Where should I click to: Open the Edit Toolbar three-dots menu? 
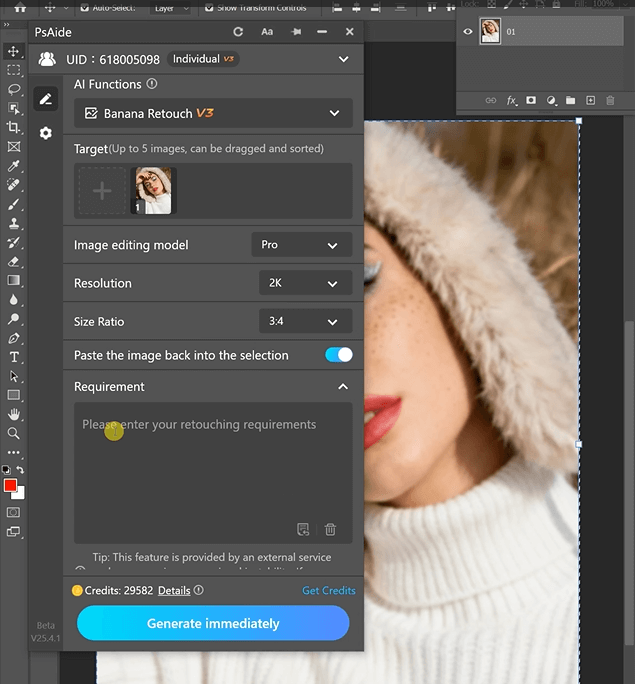[x=14, y=452]
